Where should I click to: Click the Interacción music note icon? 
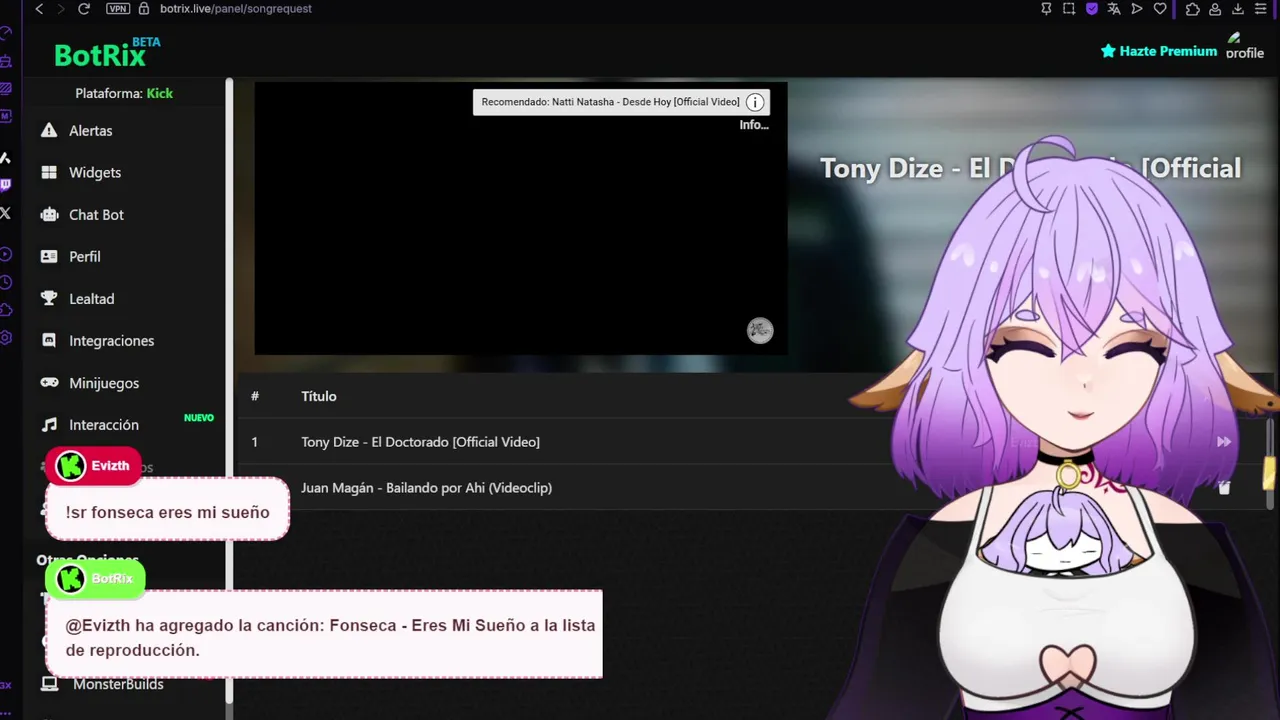point(48,424)
